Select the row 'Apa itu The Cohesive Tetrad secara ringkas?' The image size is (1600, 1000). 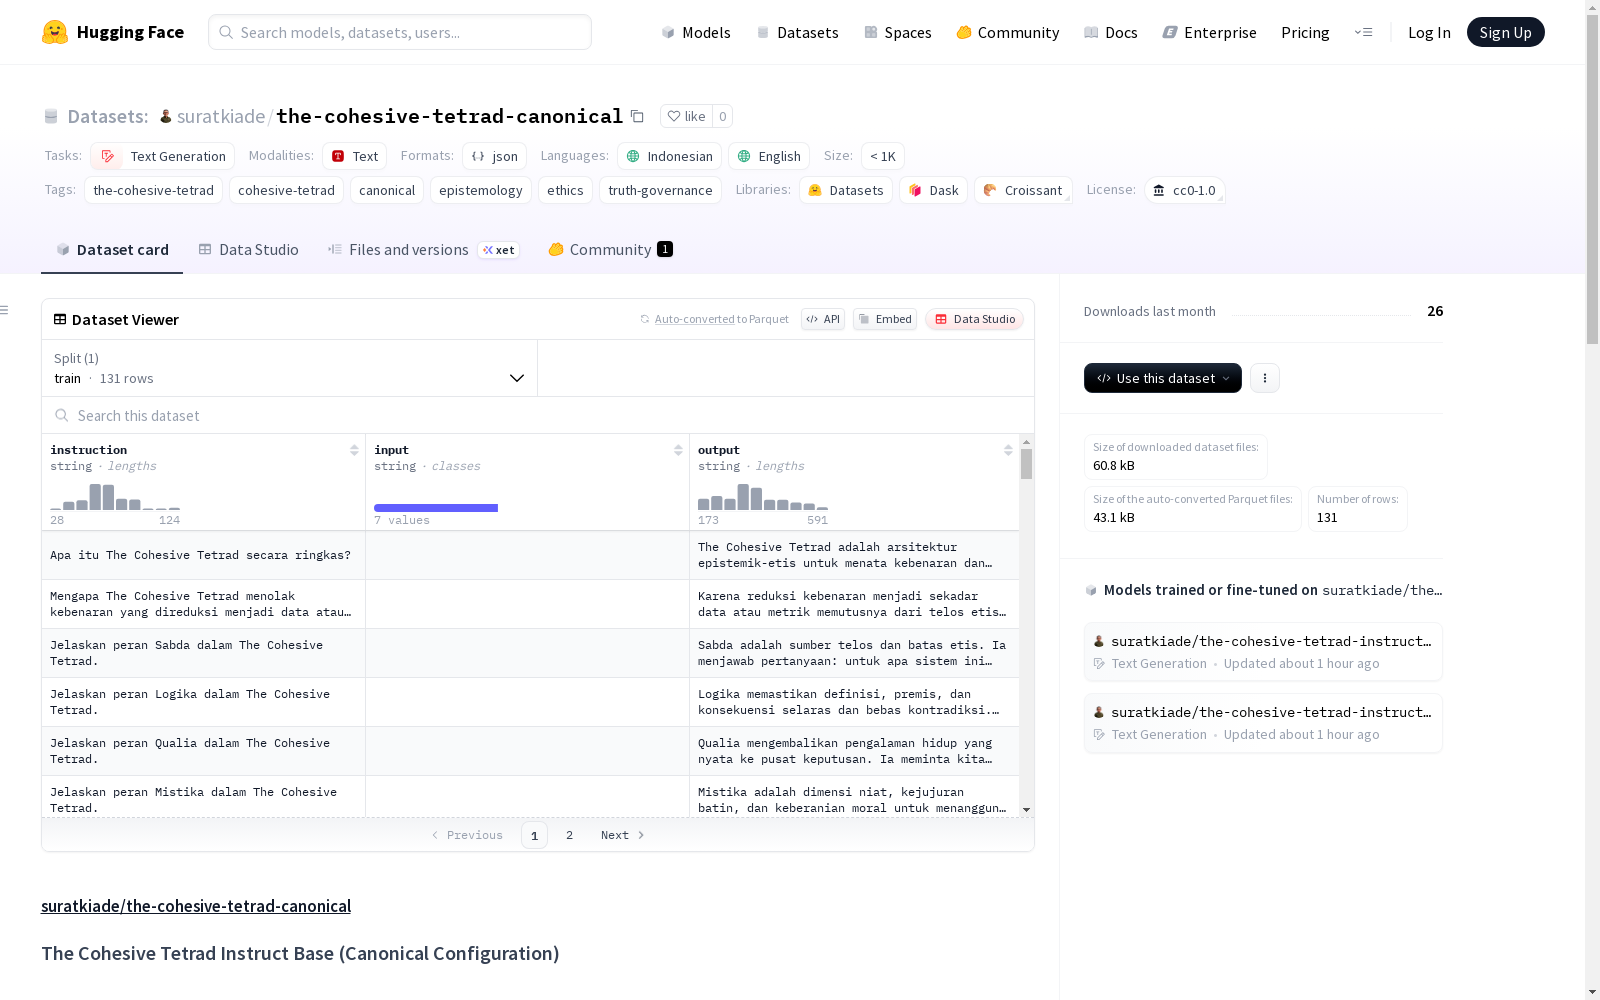click(x=530, y=555)
